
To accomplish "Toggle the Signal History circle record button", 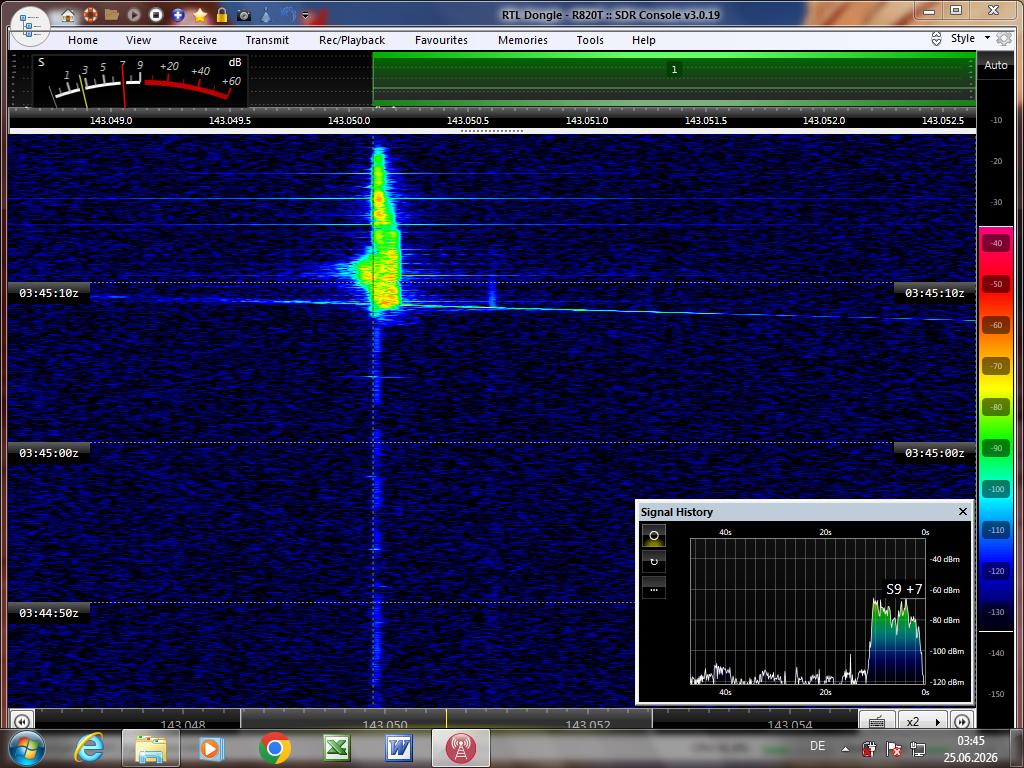I will click(x=654, y=536).
